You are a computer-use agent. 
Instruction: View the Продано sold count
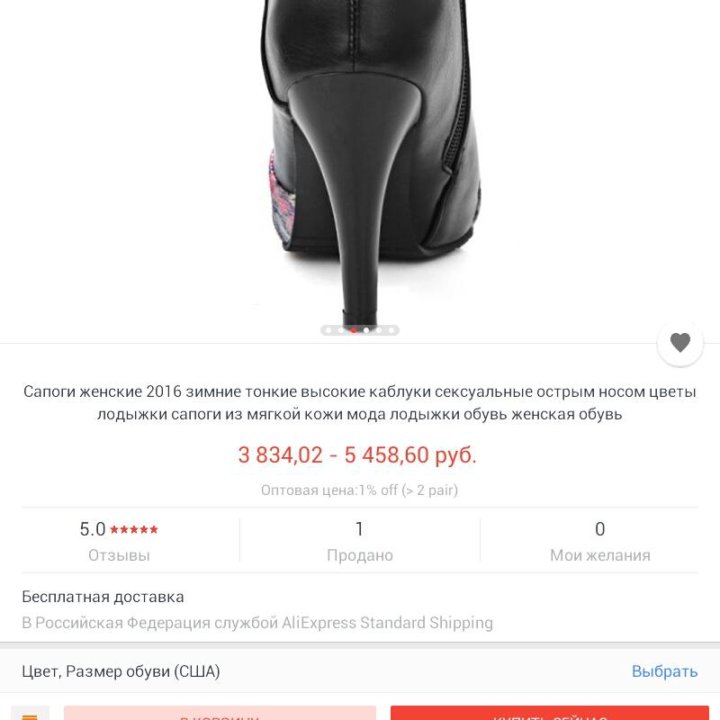[x=360, y=541]
